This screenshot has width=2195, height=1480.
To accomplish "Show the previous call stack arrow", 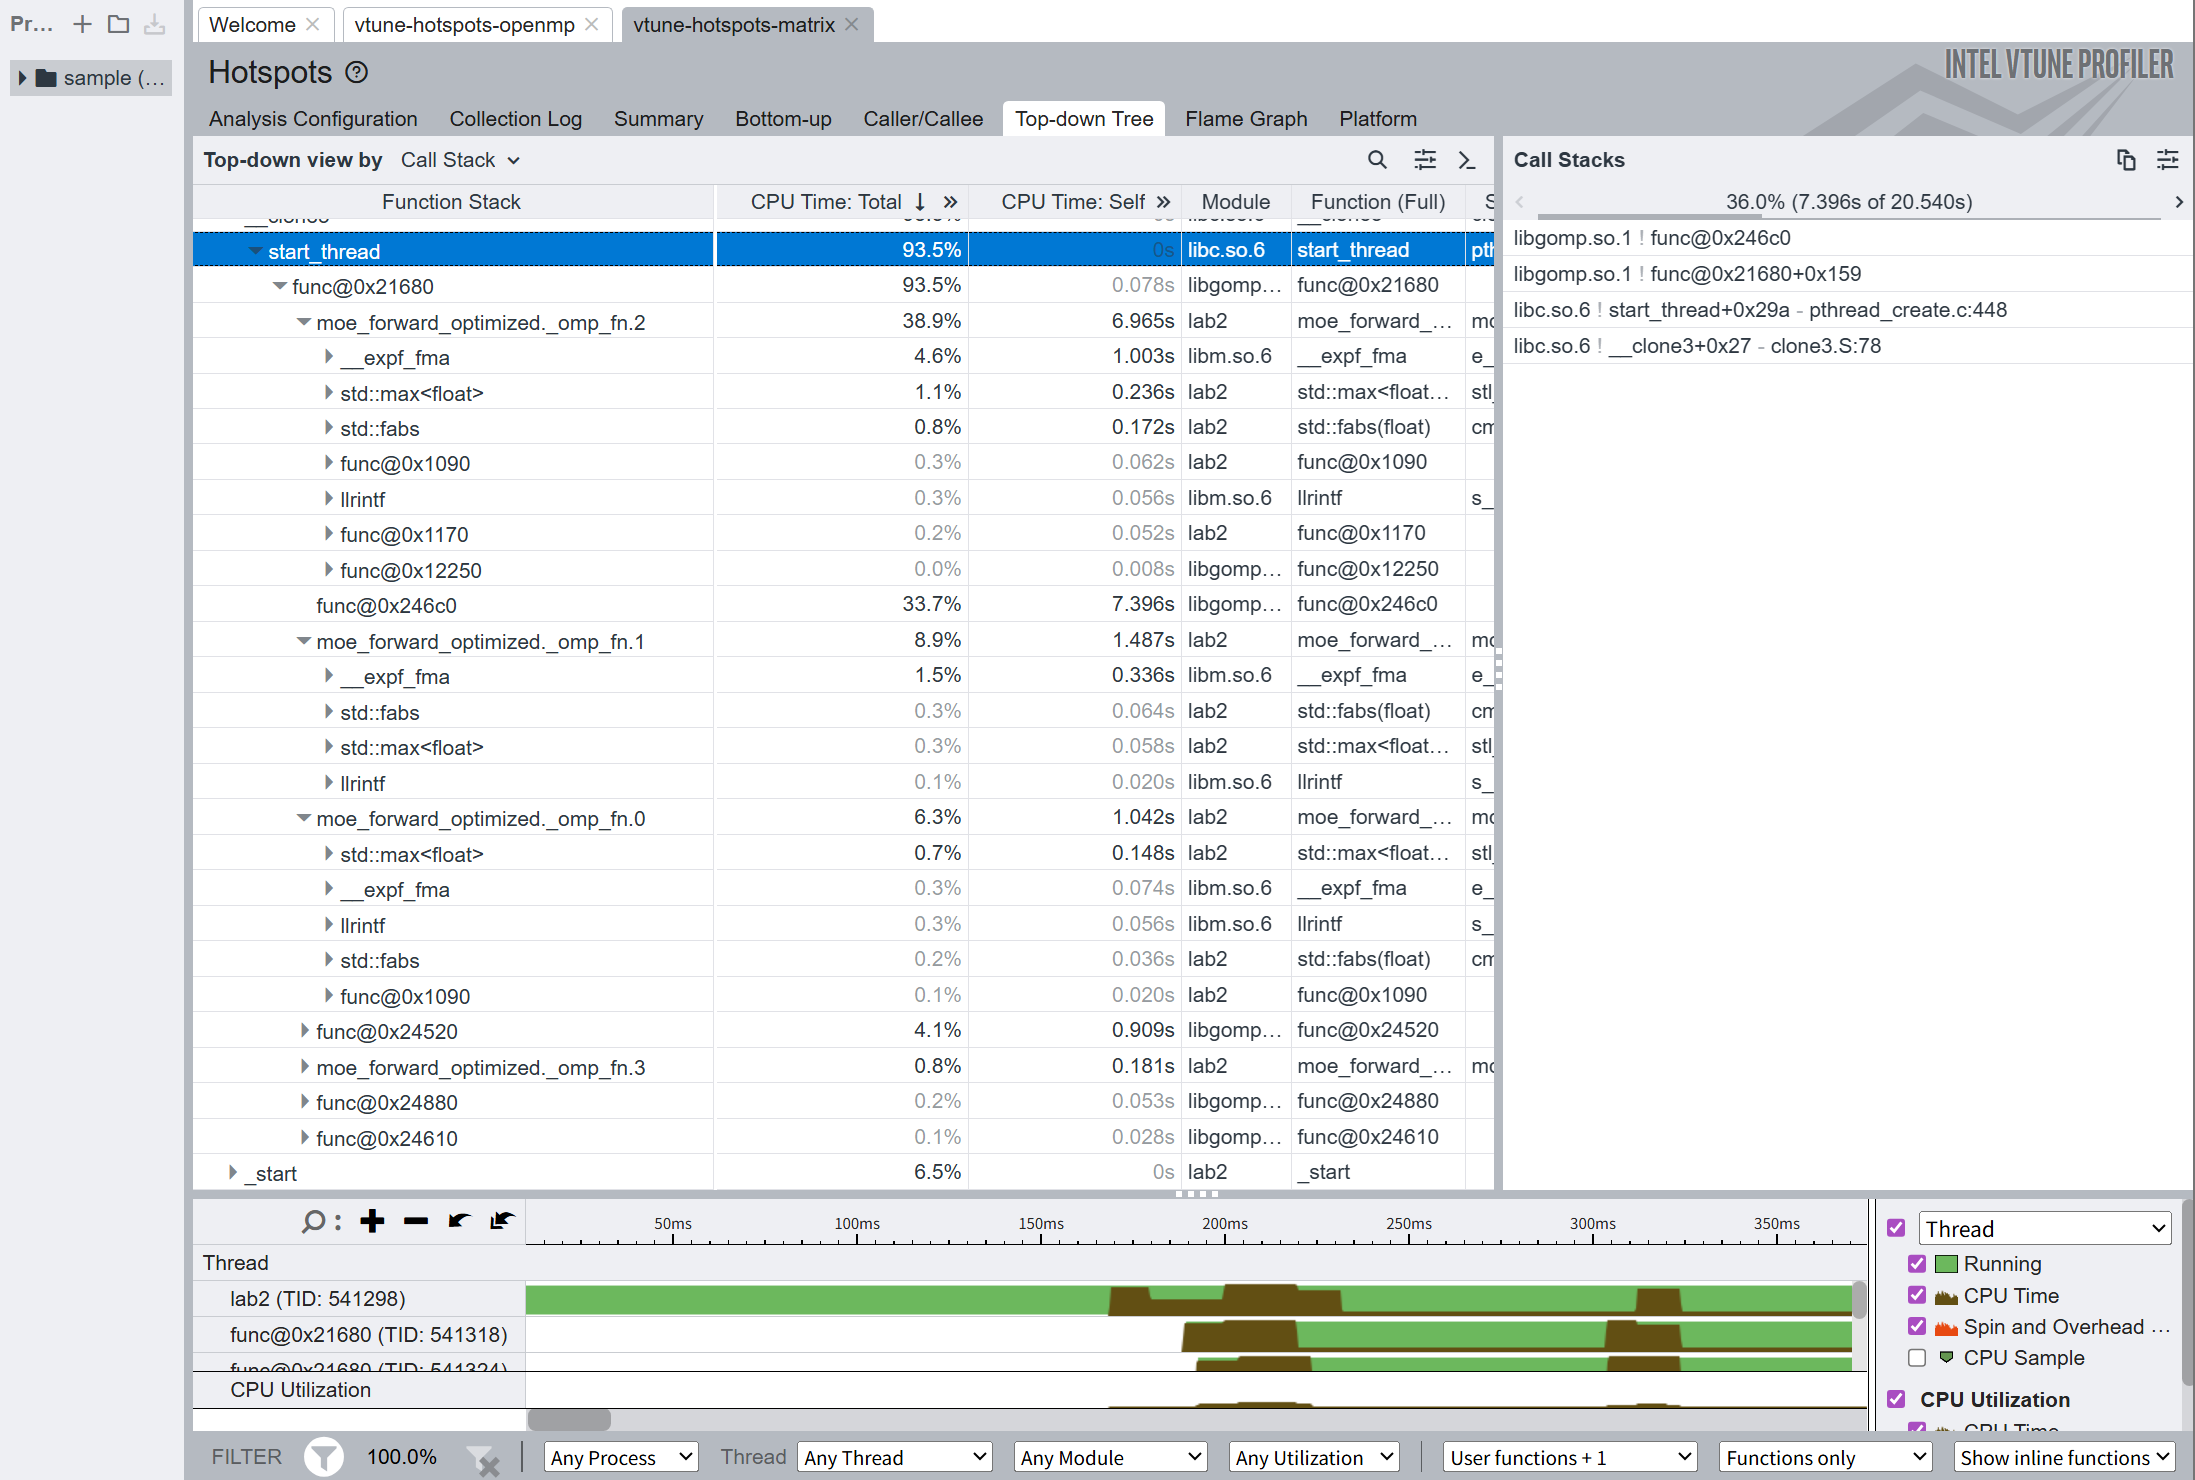I will coord(1519,202).
